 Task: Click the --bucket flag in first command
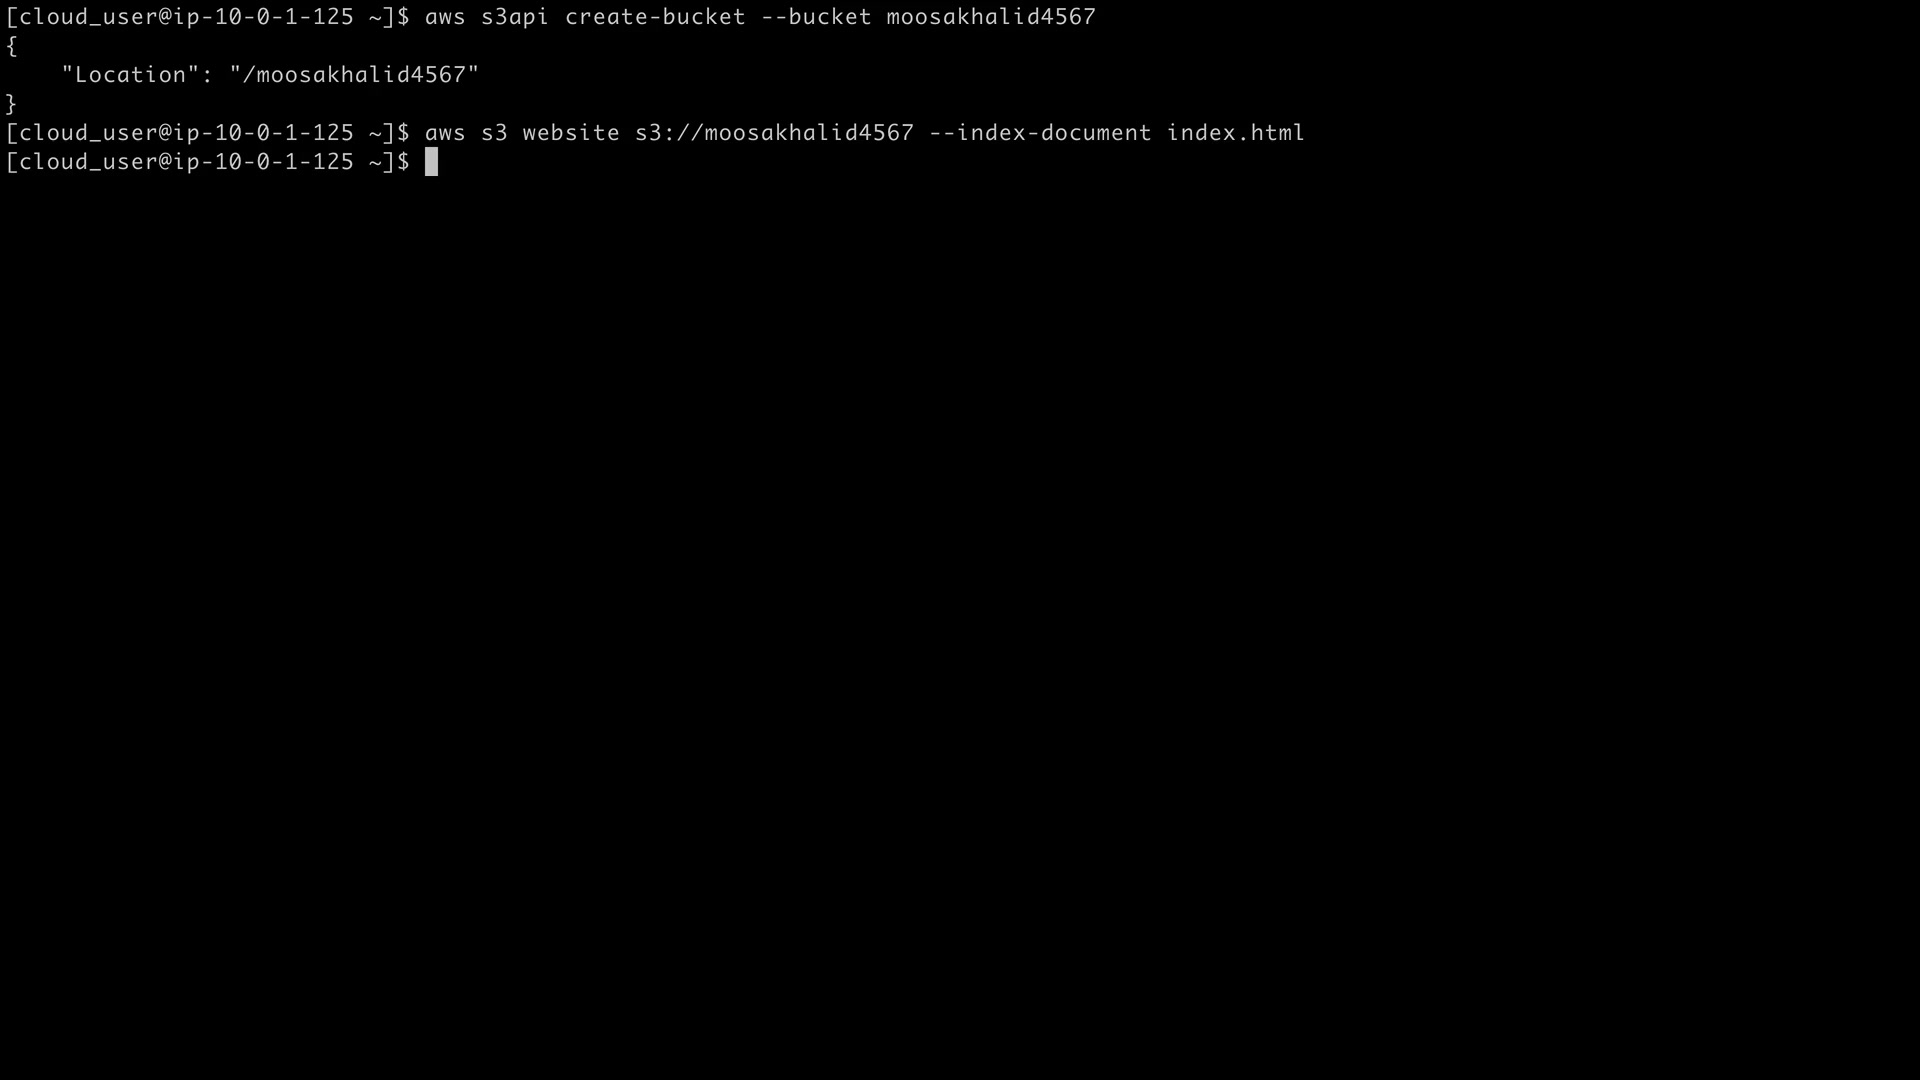pos(816,17)
